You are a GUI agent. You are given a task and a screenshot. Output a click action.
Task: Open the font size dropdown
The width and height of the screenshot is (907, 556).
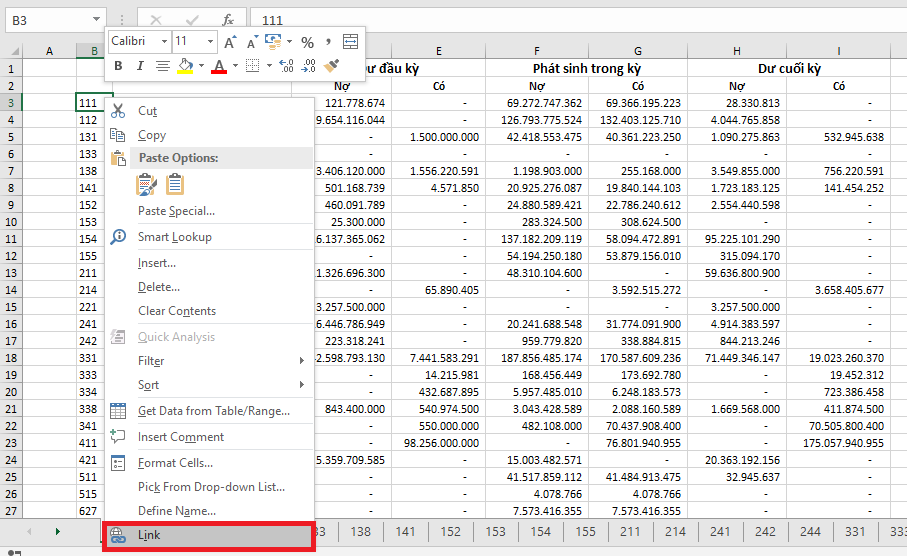211,42
